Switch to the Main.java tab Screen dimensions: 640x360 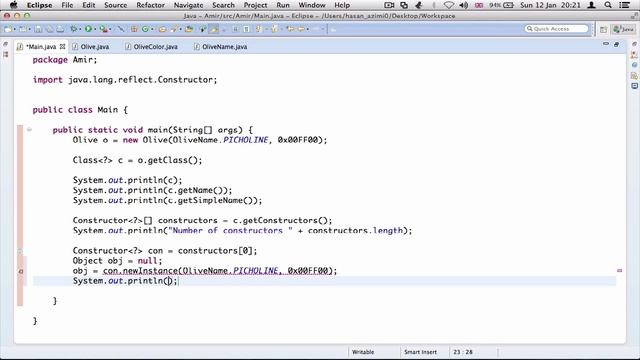click(40, 47)
